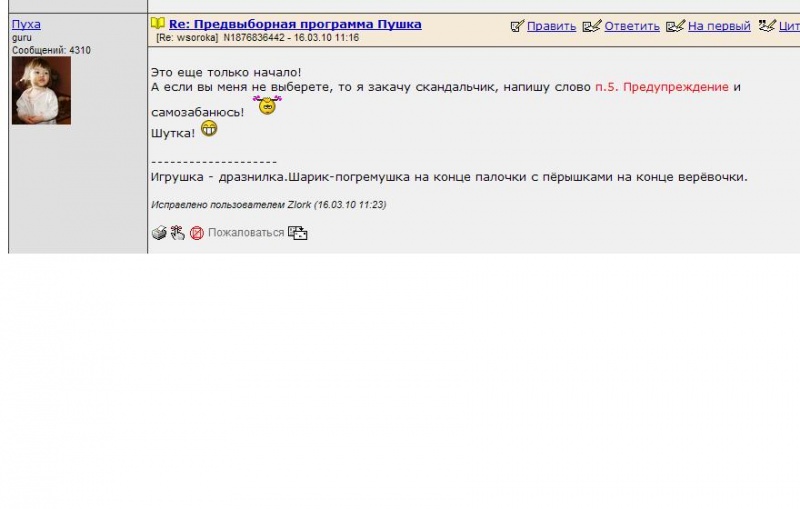This screenshot has height=509, width=800.
Task: Click the Пожаловаться report link
Action: [246, 233]
